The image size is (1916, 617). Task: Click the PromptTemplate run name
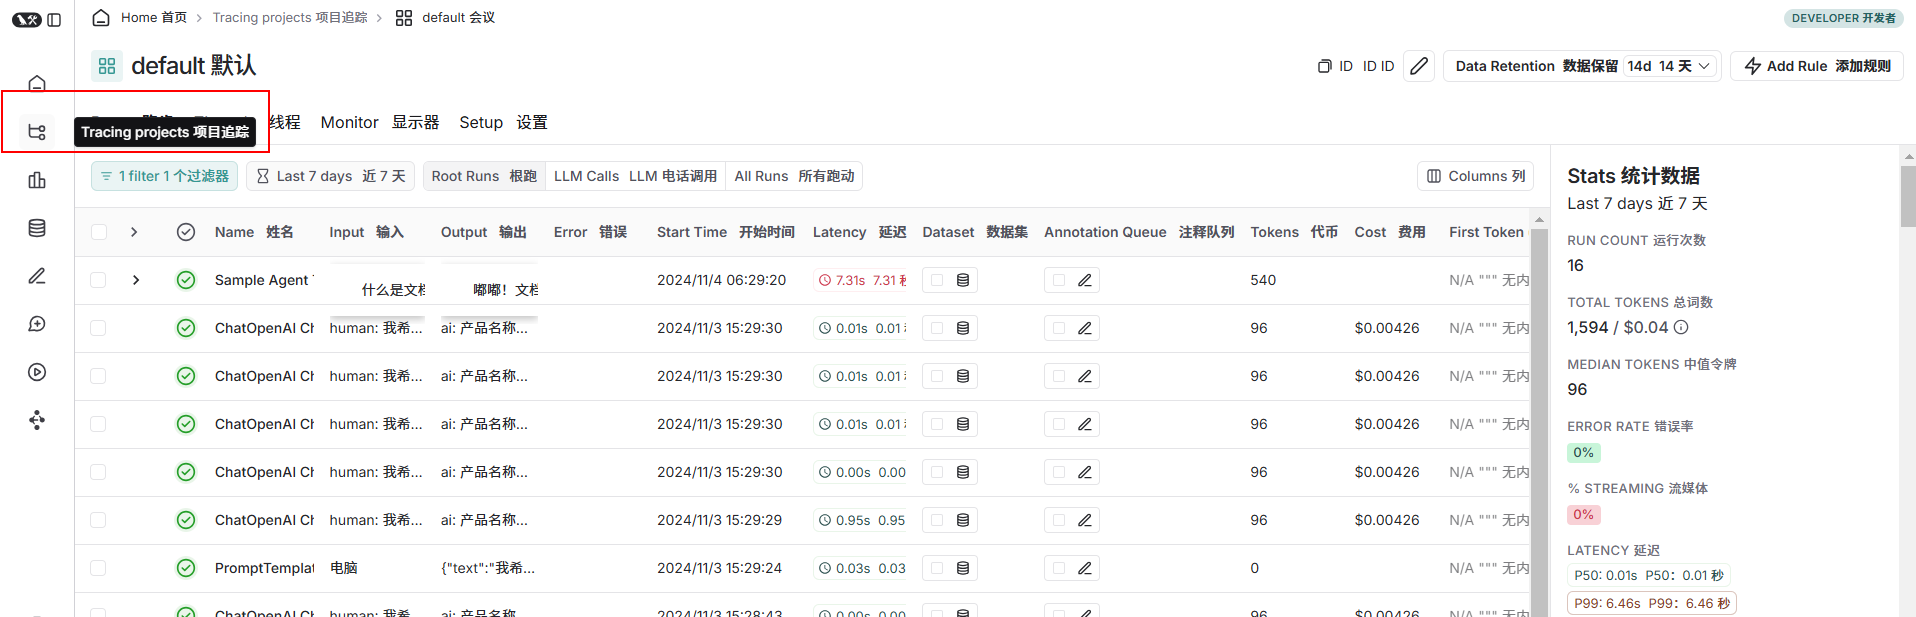(264, 568)
